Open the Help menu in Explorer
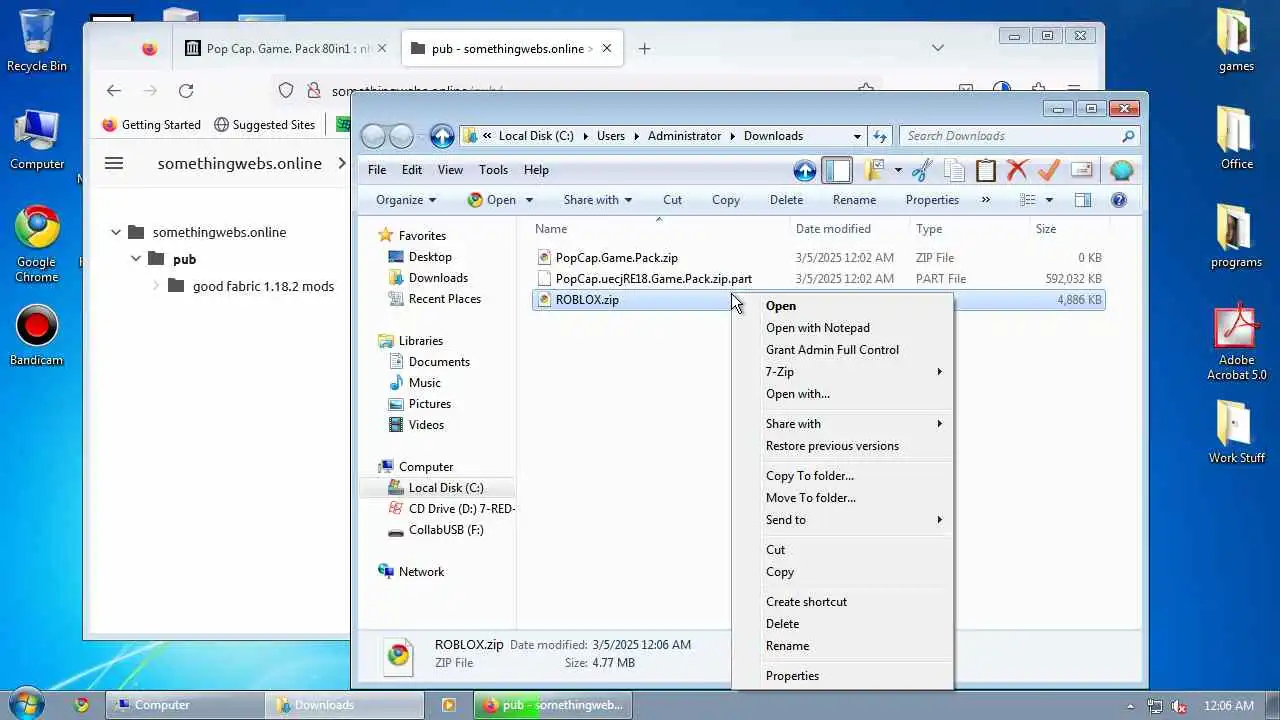1280x720 pixels. tap(536, 170)
